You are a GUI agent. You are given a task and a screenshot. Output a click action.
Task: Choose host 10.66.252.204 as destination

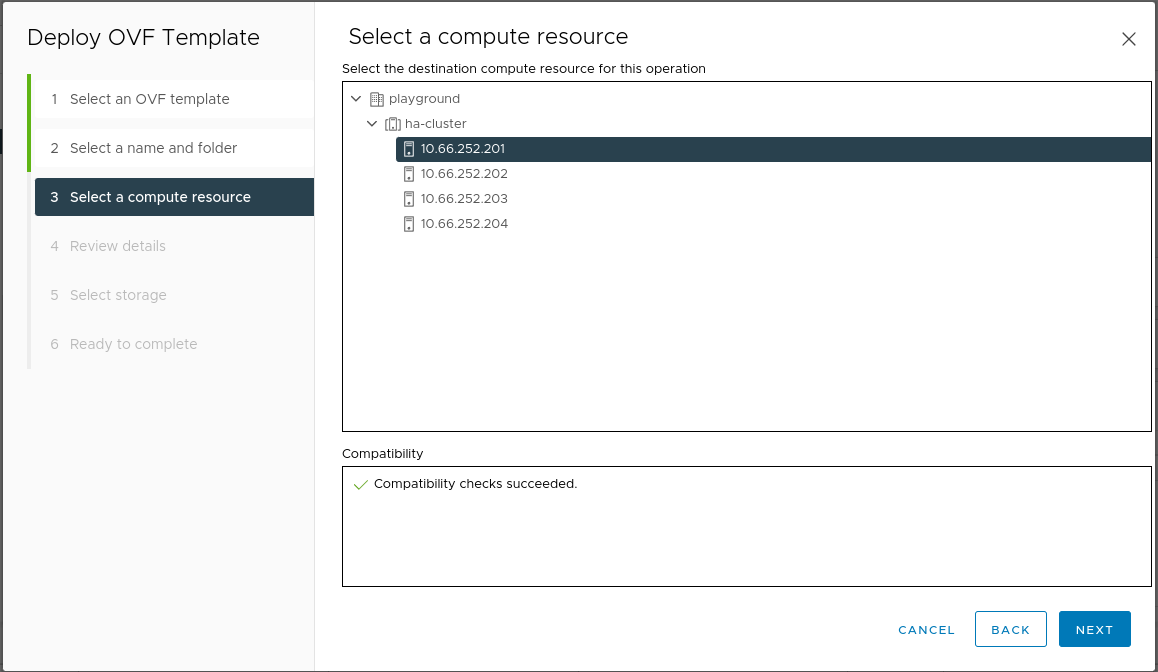click(464, 224)
